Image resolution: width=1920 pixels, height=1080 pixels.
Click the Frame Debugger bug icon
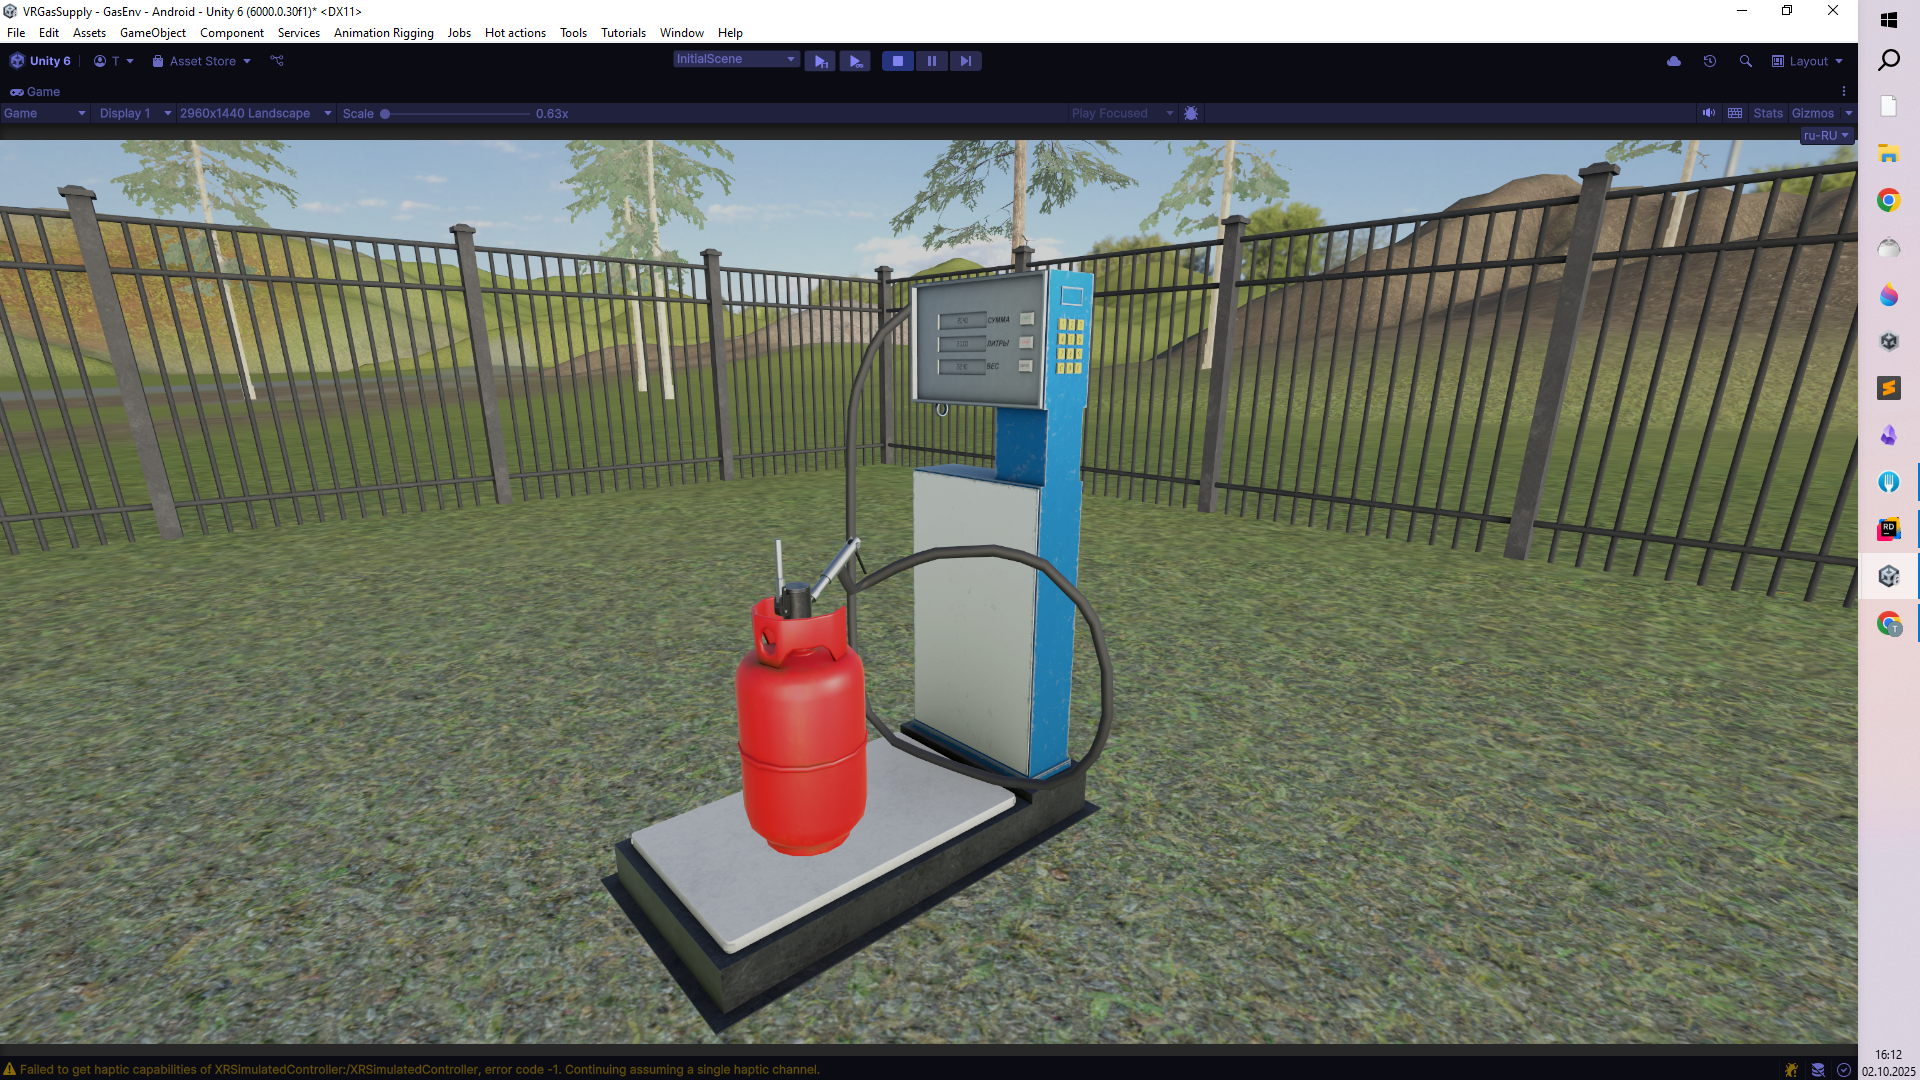pyautogui.click(x=1191, y=114)
